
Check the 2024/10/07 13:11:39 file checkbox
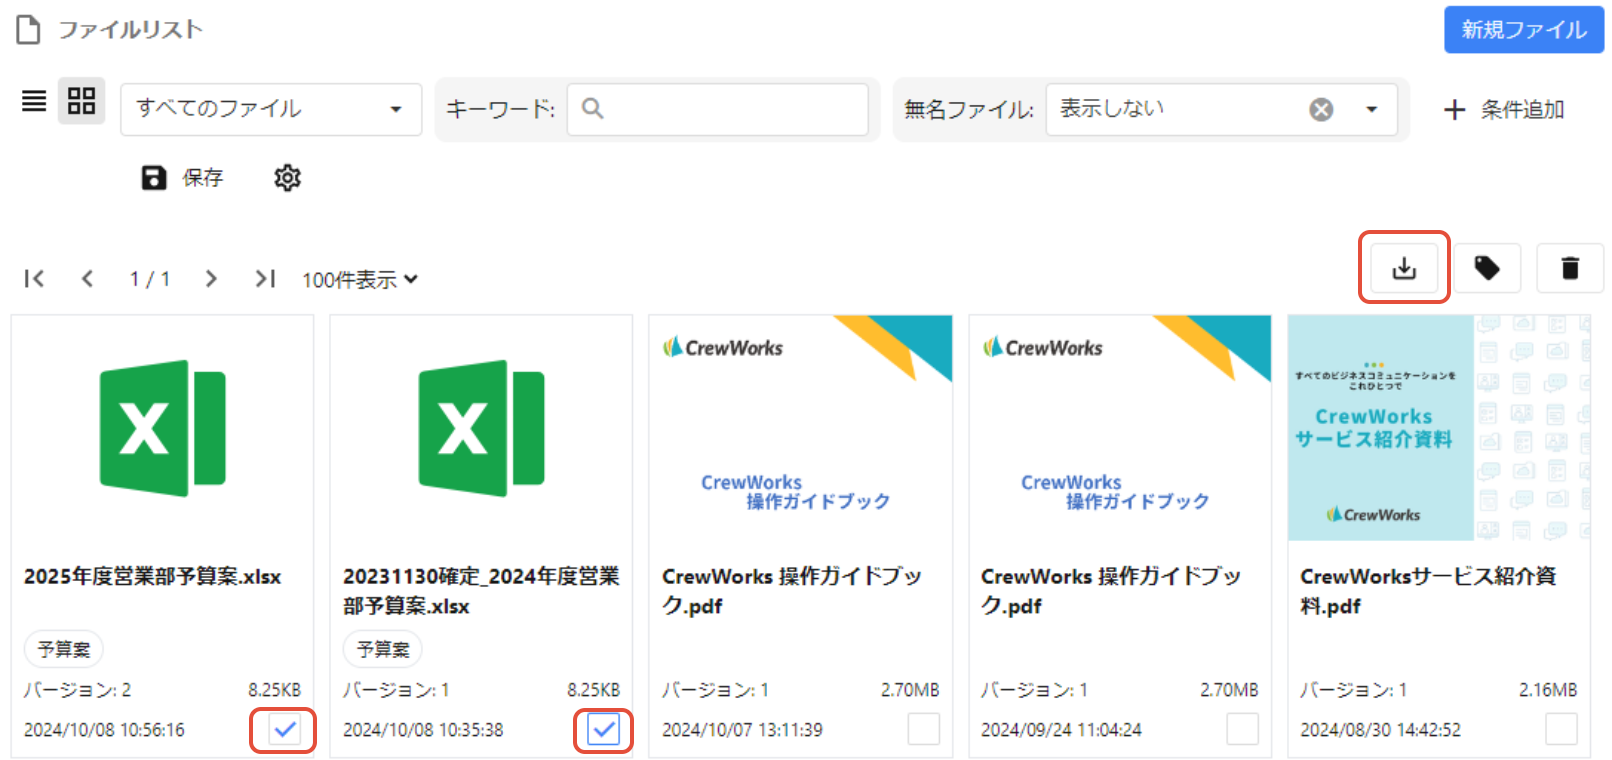pyautogui.click(x=923, y=729)
